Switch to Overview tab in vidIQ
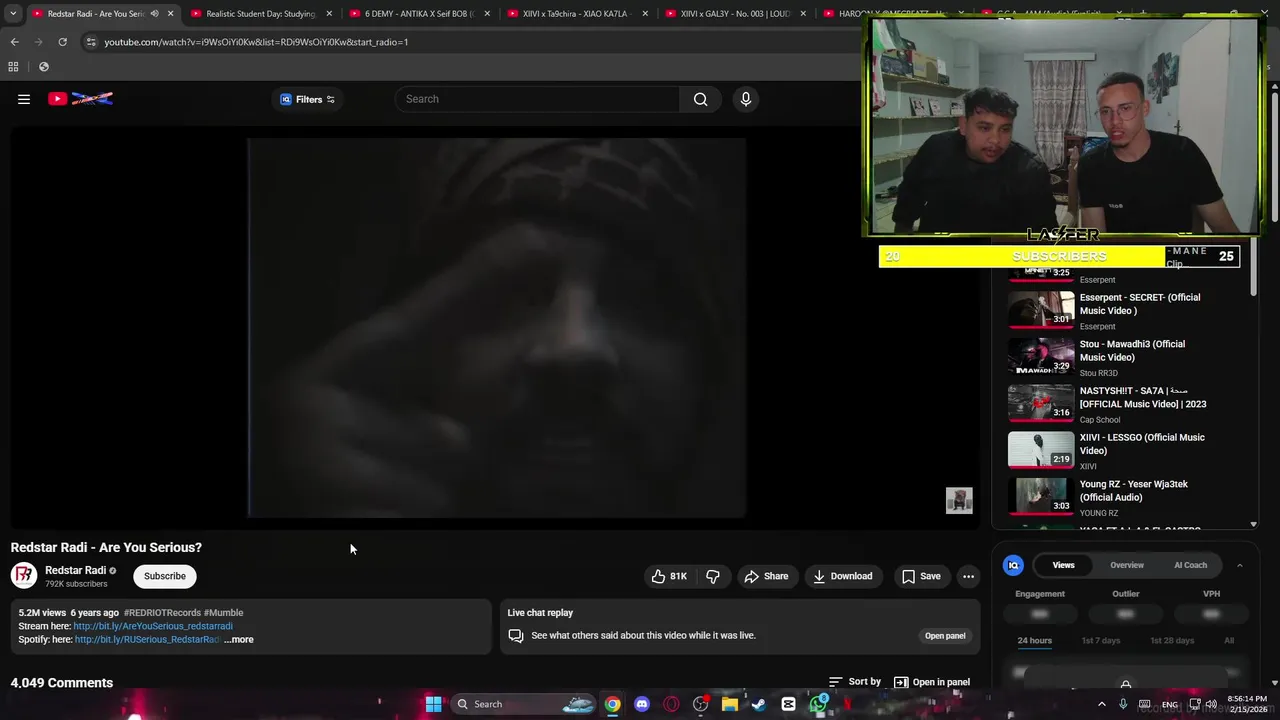Image resolution: width=1280 pixels, height=720 pixels. [1127, 565]
